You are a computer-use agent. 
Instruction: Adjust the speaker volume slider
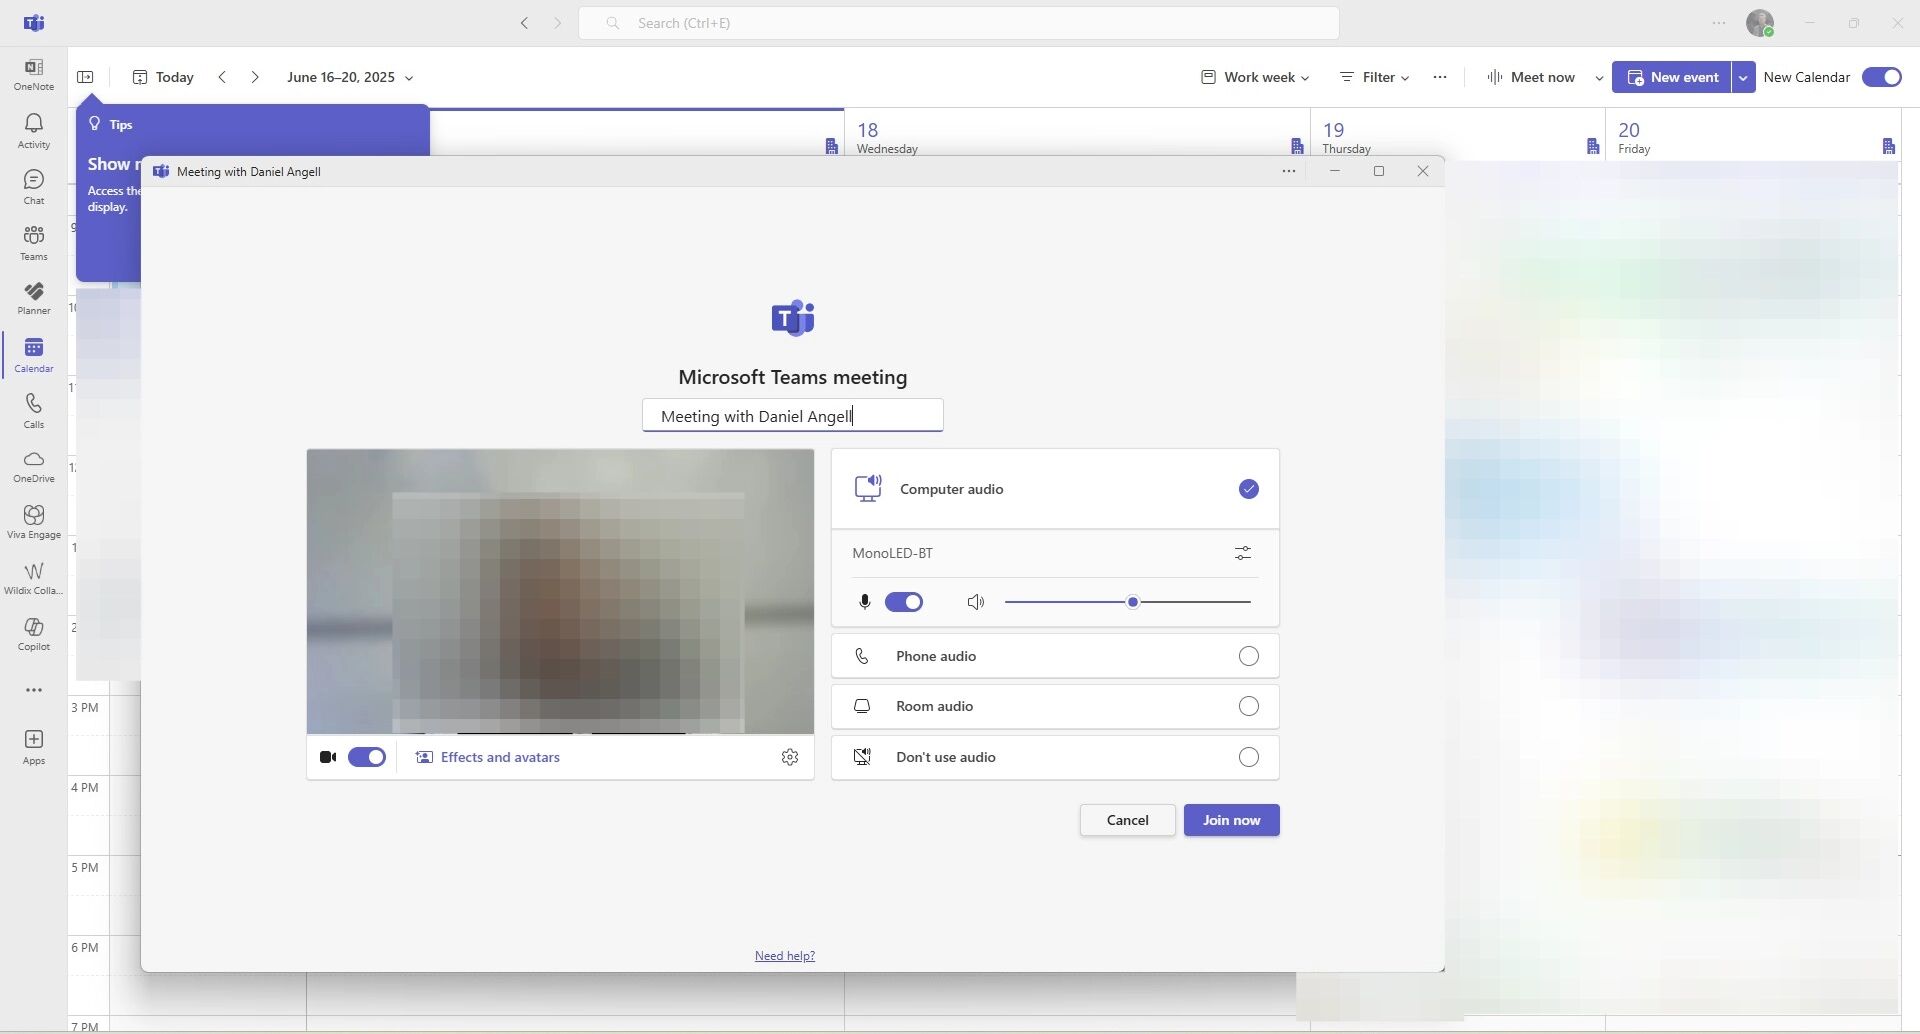pyautogui.click(x=1128, y=602)
